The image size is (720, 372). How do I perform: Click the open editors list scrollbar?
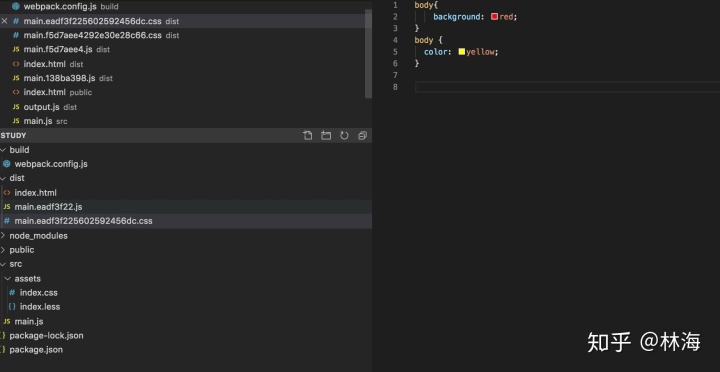tap(368, 53)
